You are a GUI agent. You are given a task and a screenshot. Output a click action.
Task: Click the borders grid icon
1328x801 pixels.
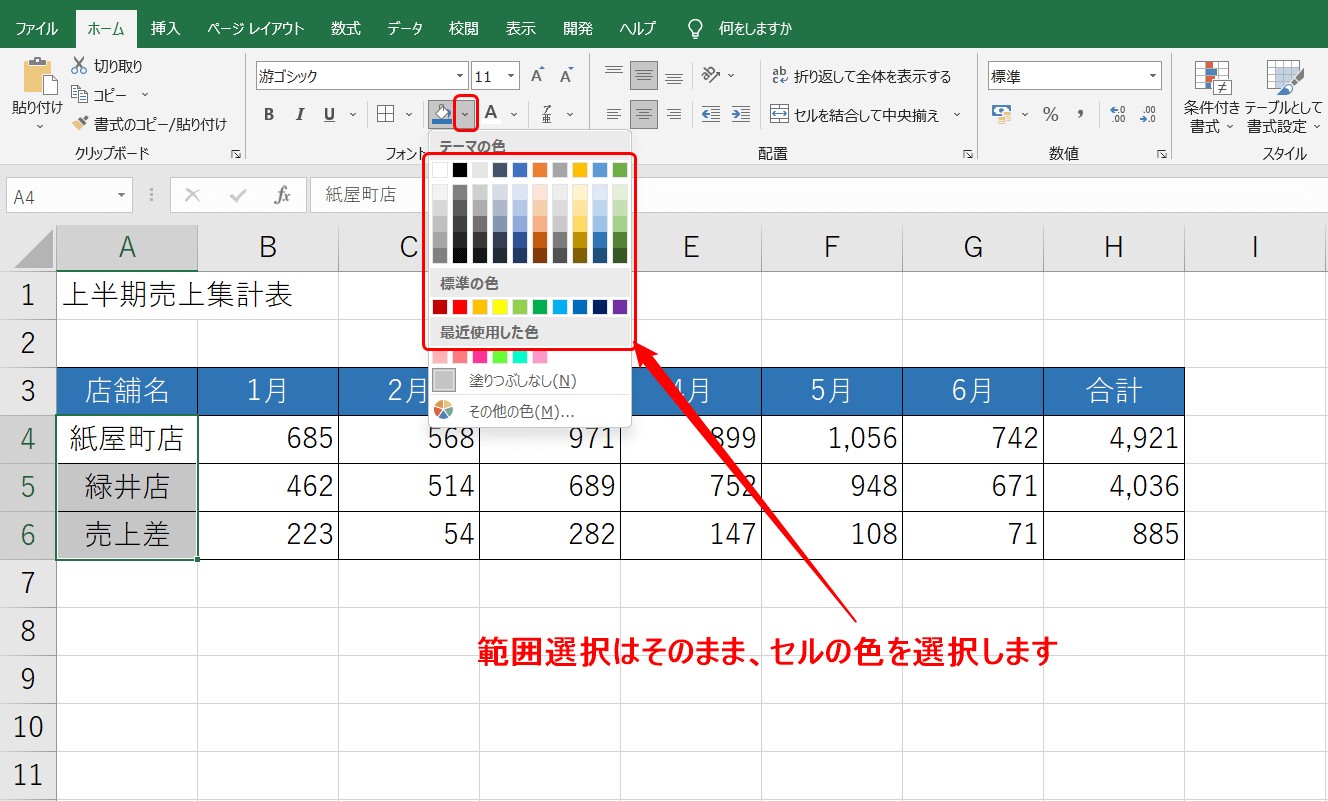(x=386, y=114)
